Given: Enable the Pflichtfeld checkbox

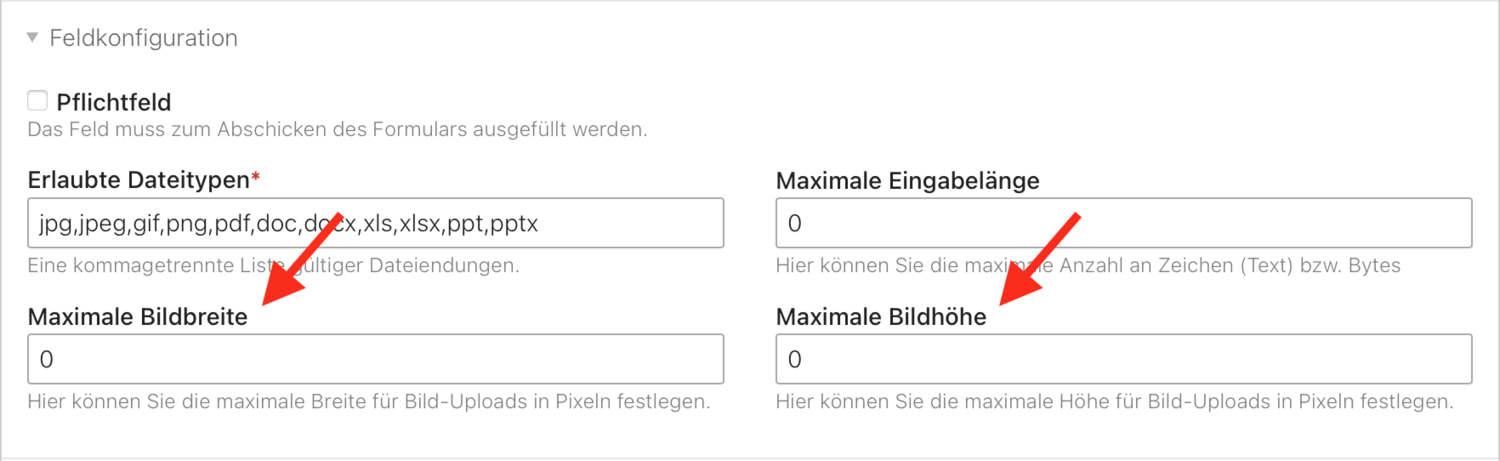Looking at the screenshot, I should (x=38, y=101).
